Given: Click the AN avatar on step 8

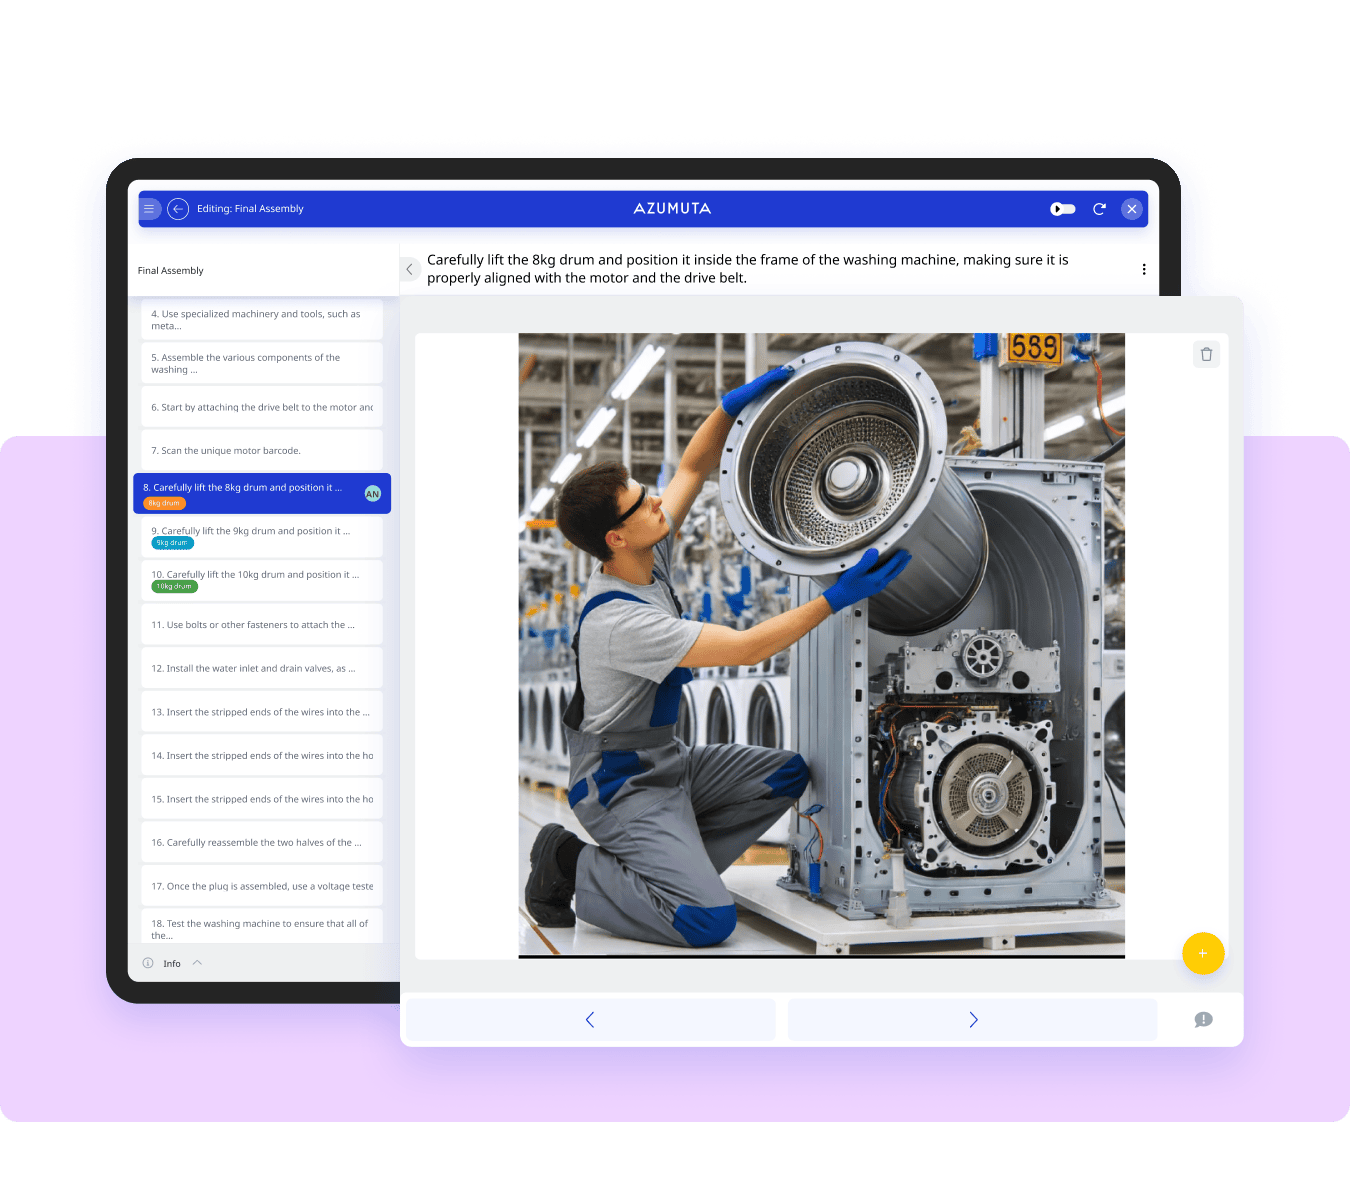Looking at the screenshot, I should (x=373, y=494).
